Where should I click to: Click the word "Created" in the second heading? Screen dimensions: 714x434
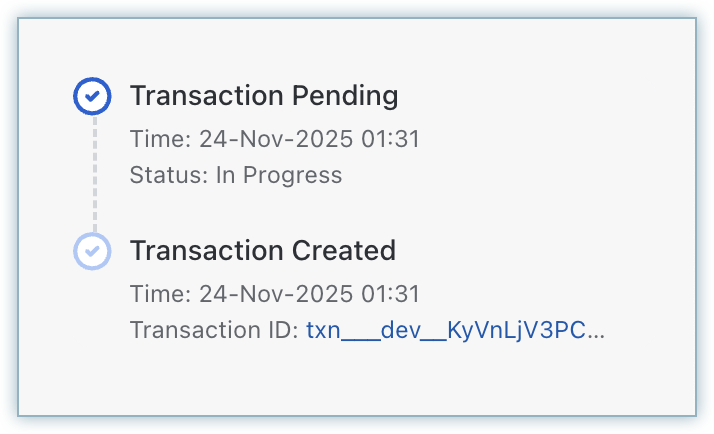343,250
